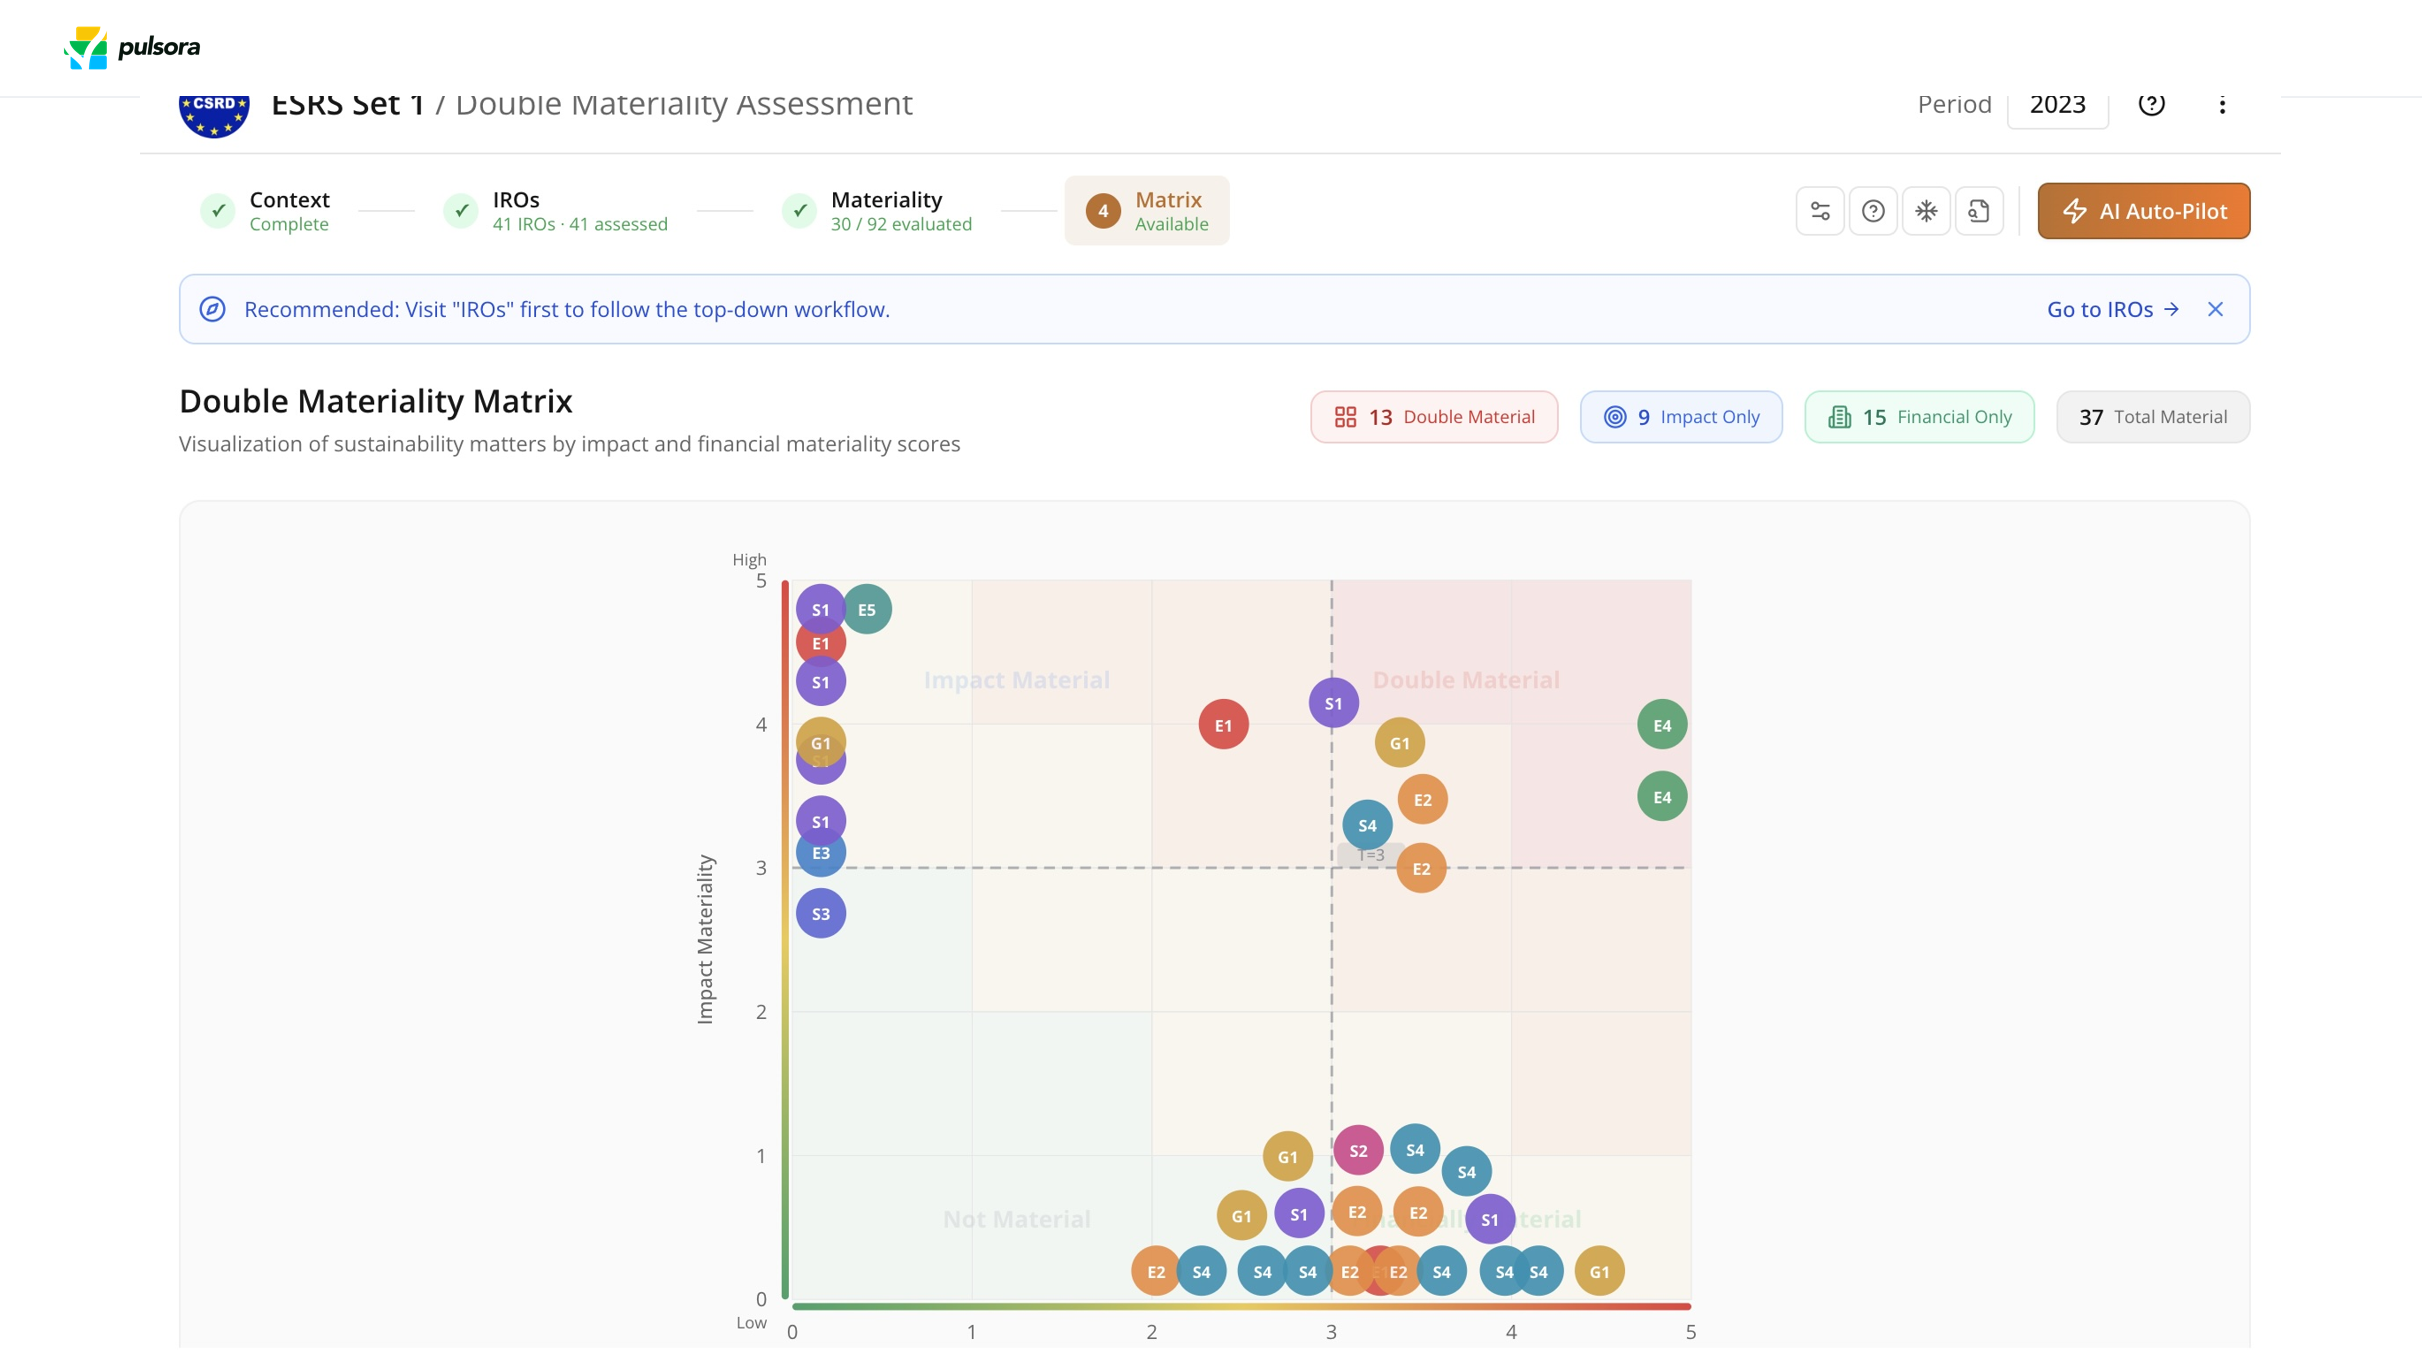Select the G1 bubble at impact score 1
Screen dimensions: 2422x1362
[1288, 1157]
